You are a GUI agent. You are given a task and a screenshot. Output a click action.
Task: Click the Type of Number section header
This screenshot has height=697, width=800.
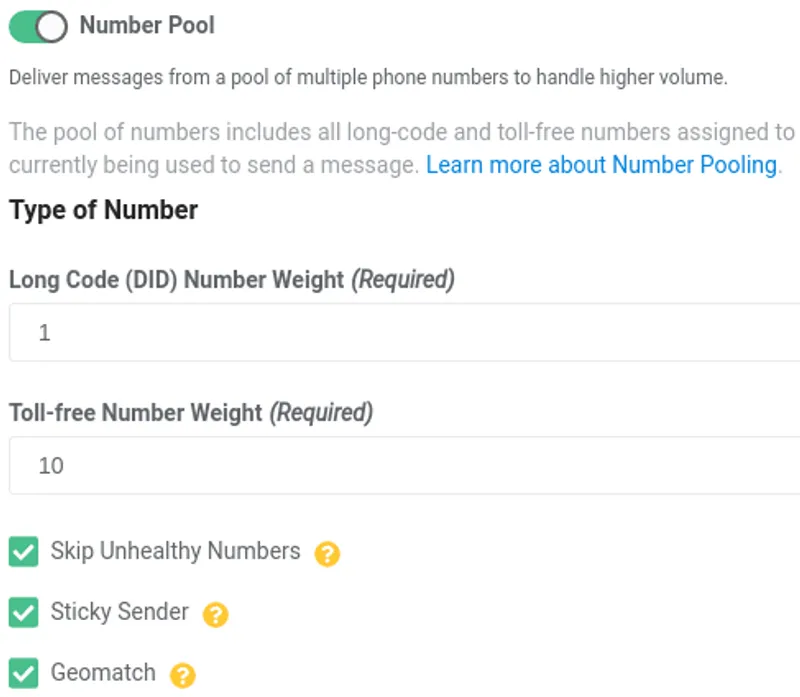tap(101, 210)
